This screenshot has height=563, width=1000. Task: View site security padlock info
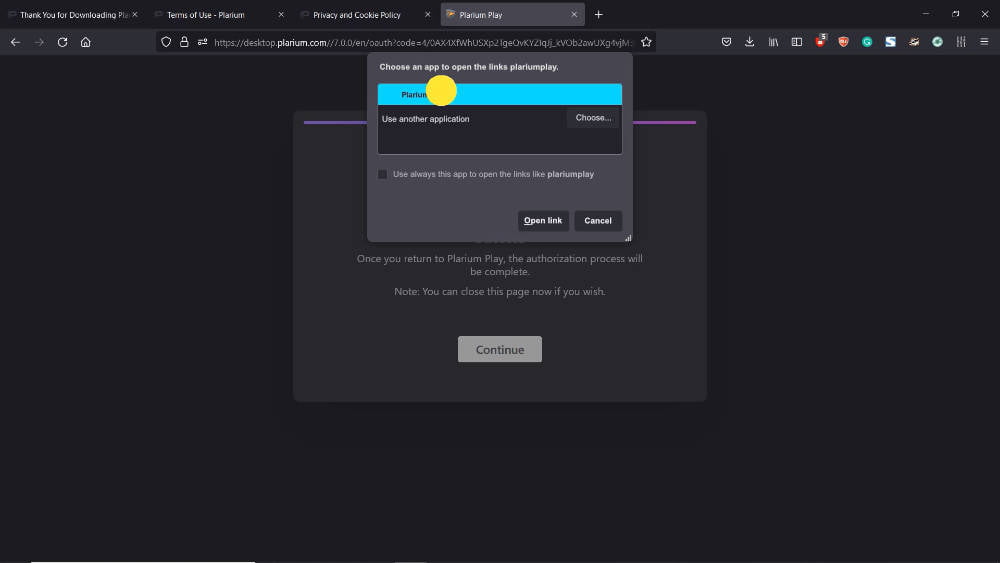tap(184, 42)
